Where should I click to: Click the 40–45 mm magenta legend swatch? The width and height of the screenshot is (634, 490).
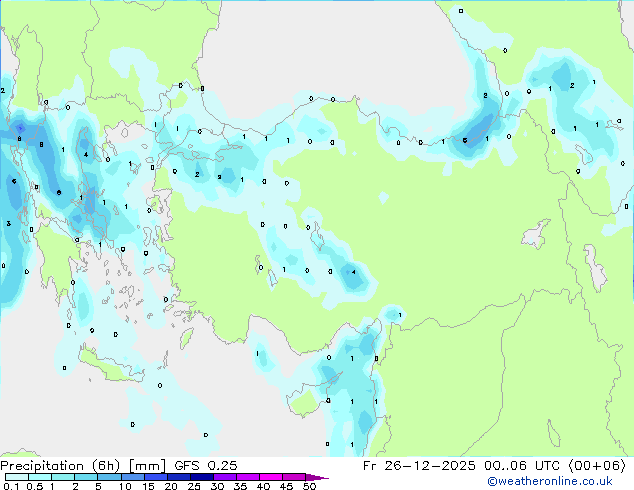click(x=271, y=477)
